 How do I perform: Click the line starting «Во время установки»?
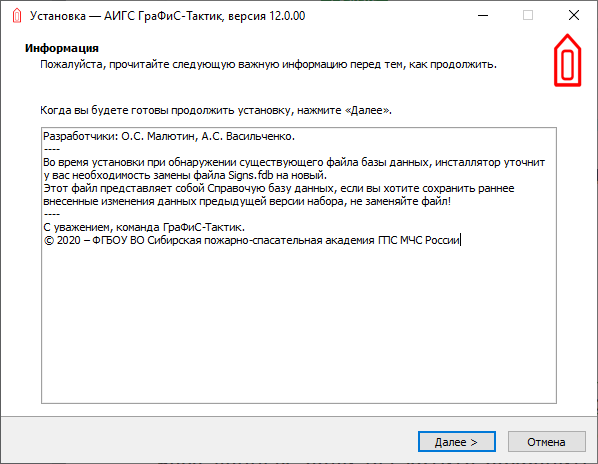click(294, 162)
